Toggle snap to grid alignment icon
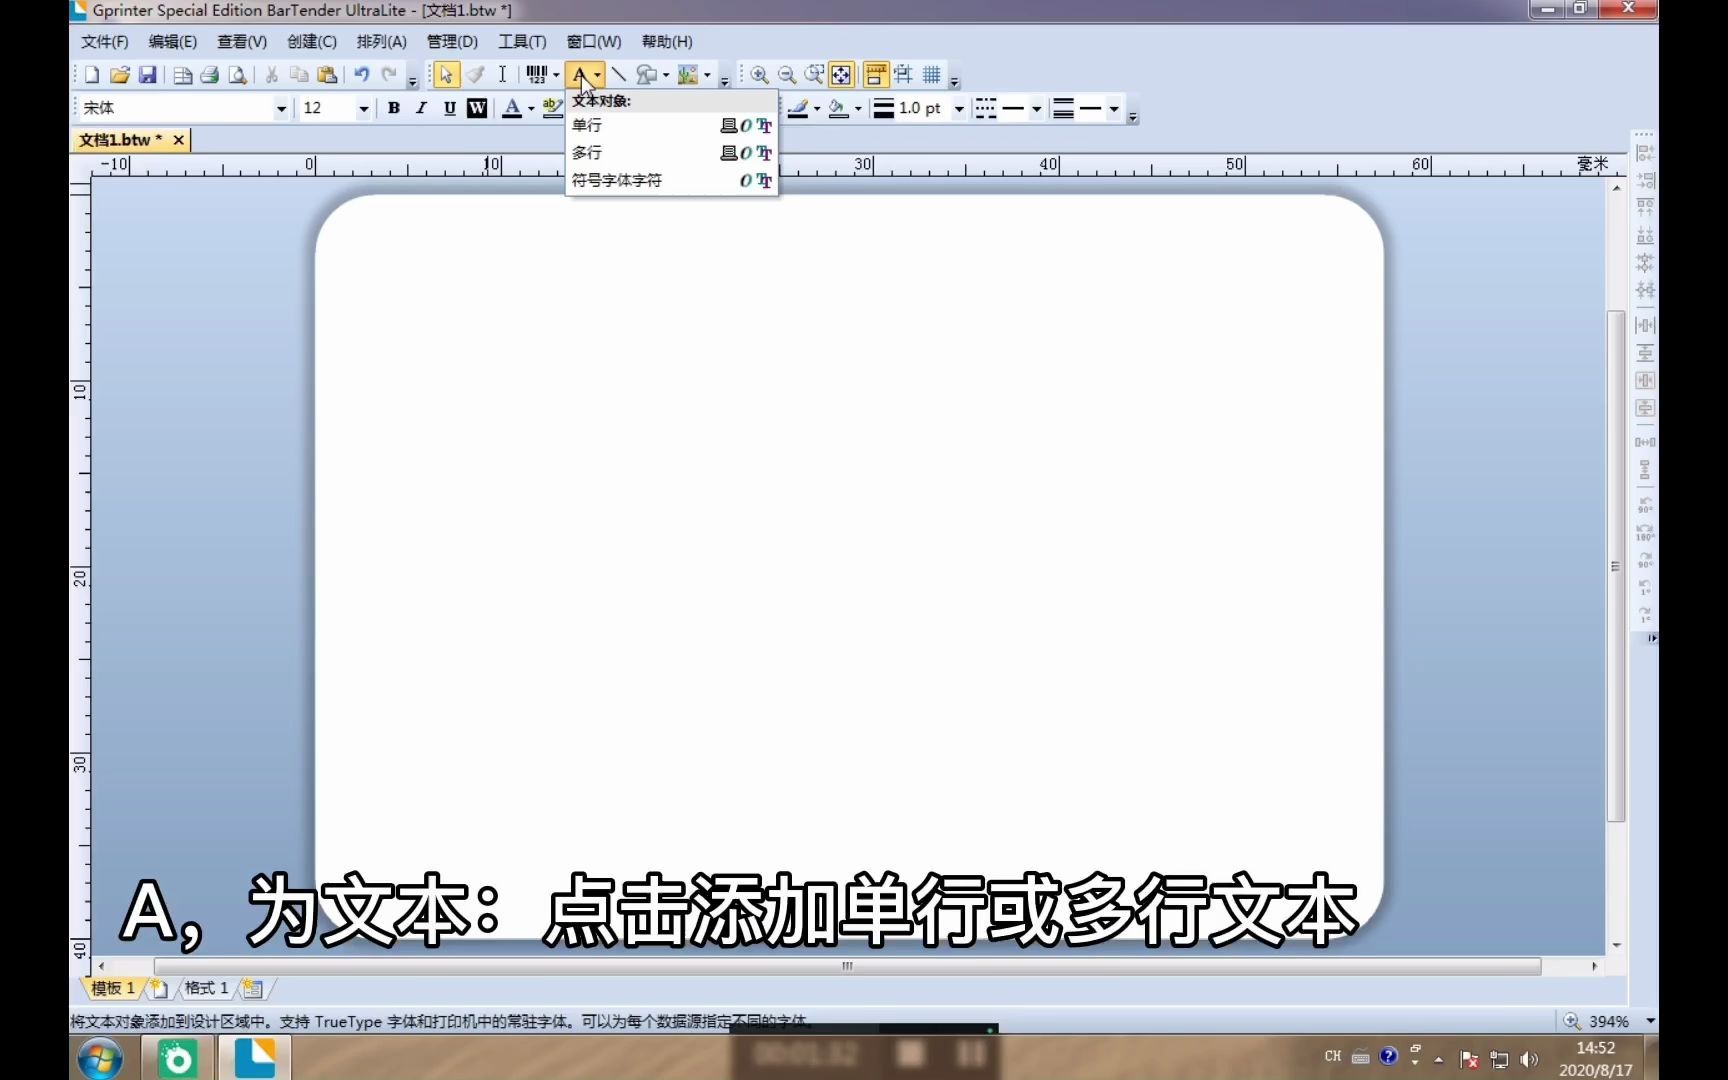The height and width of the screenshot is (1080, 1728). pyautogui.click(x=904, y=75)
